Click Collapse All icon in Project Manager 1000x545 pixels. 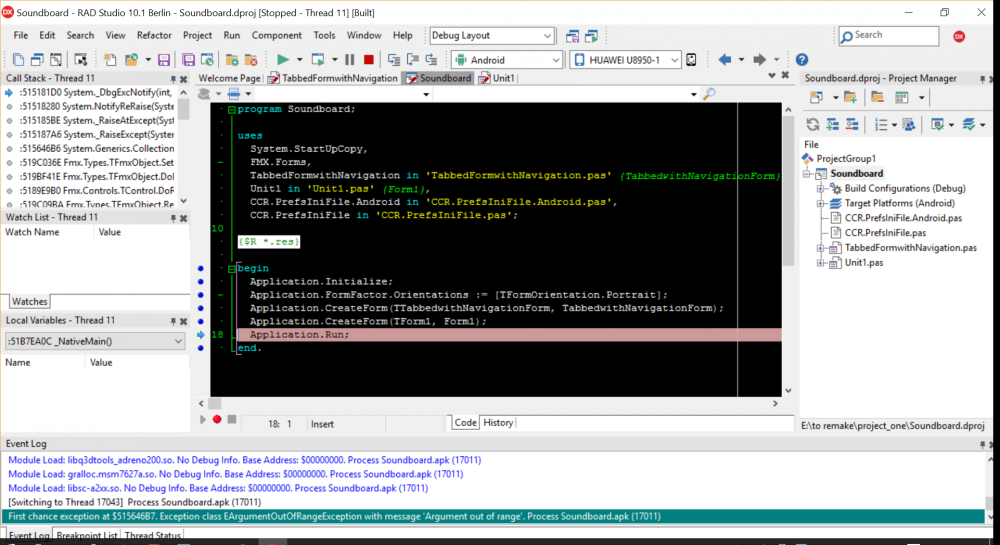(x=852, y=124)
